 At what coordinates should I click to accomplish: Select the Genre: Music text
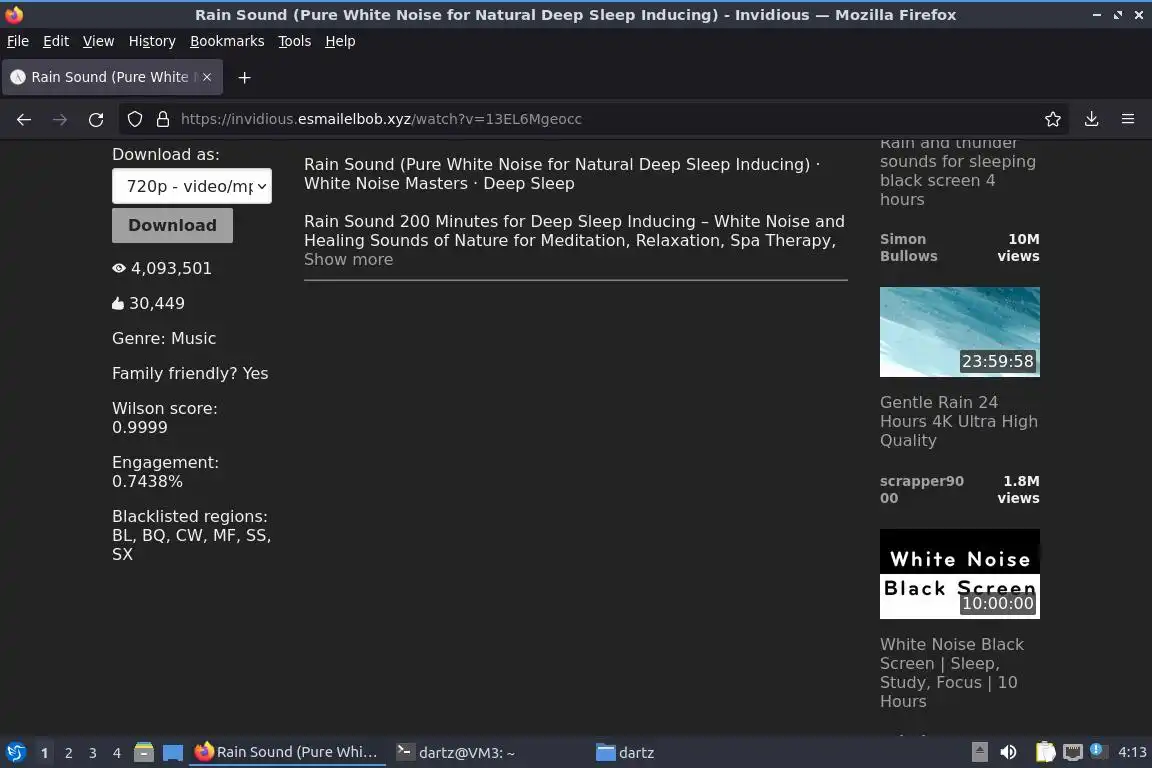pyautogui.click(x=164, y=338)
